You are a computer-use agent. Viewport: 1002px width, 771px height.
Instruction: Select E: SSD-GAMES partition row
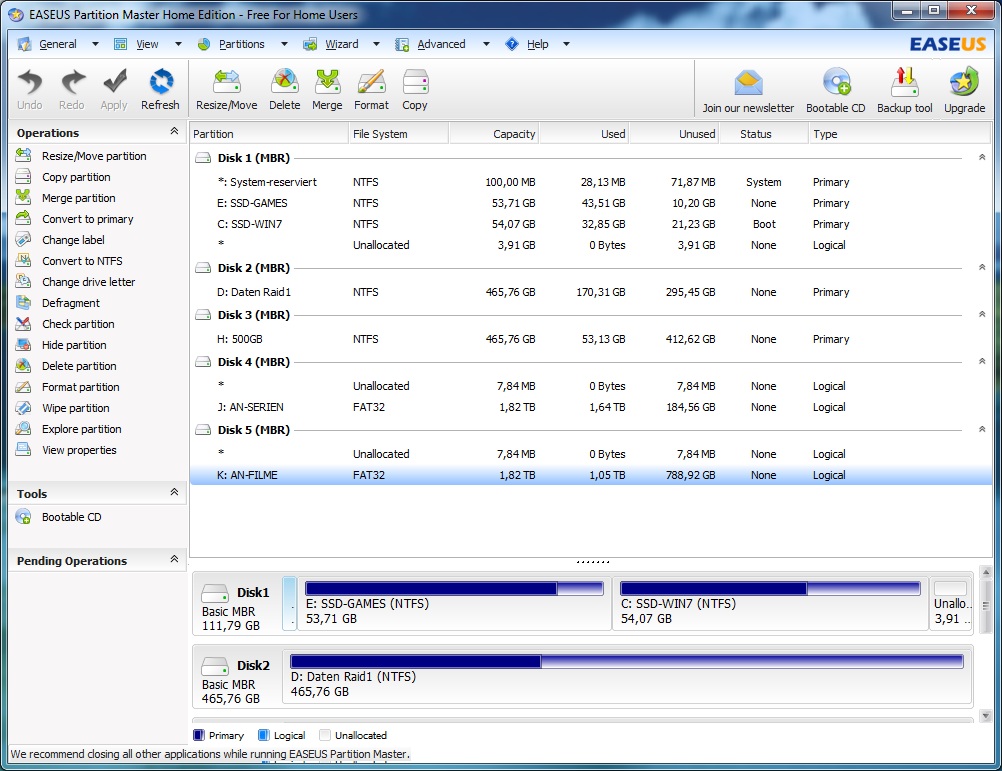(590, 203)
